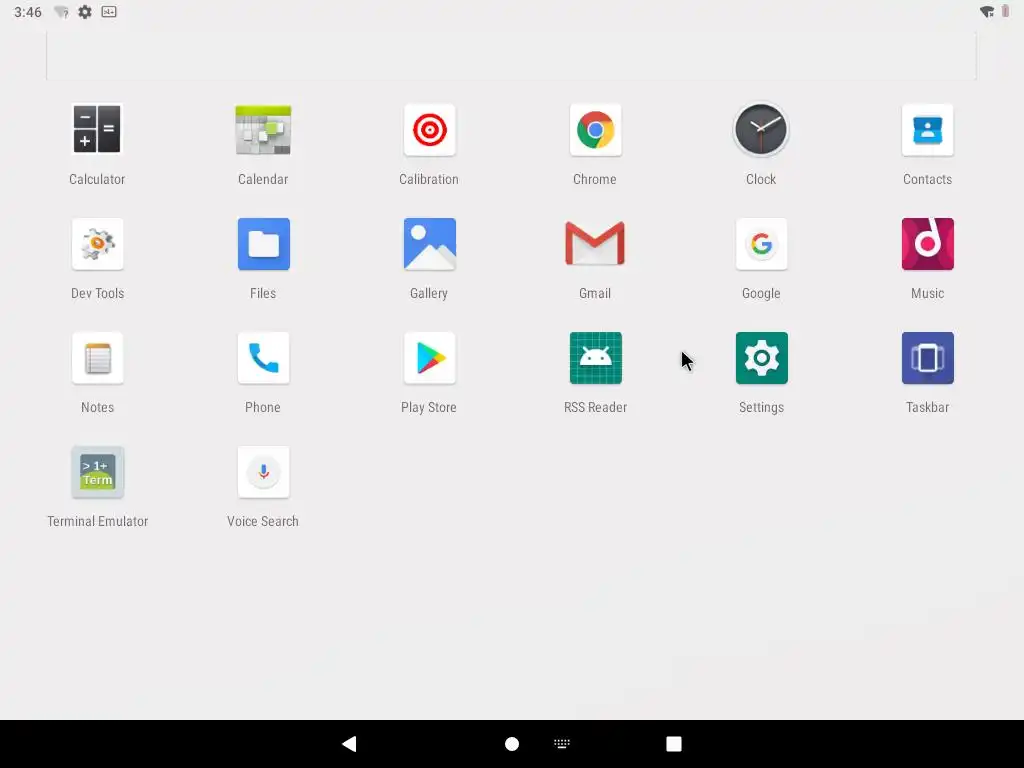Open the Google app
The width and height of the screenshot is (1024, 768).
point(761,244)
